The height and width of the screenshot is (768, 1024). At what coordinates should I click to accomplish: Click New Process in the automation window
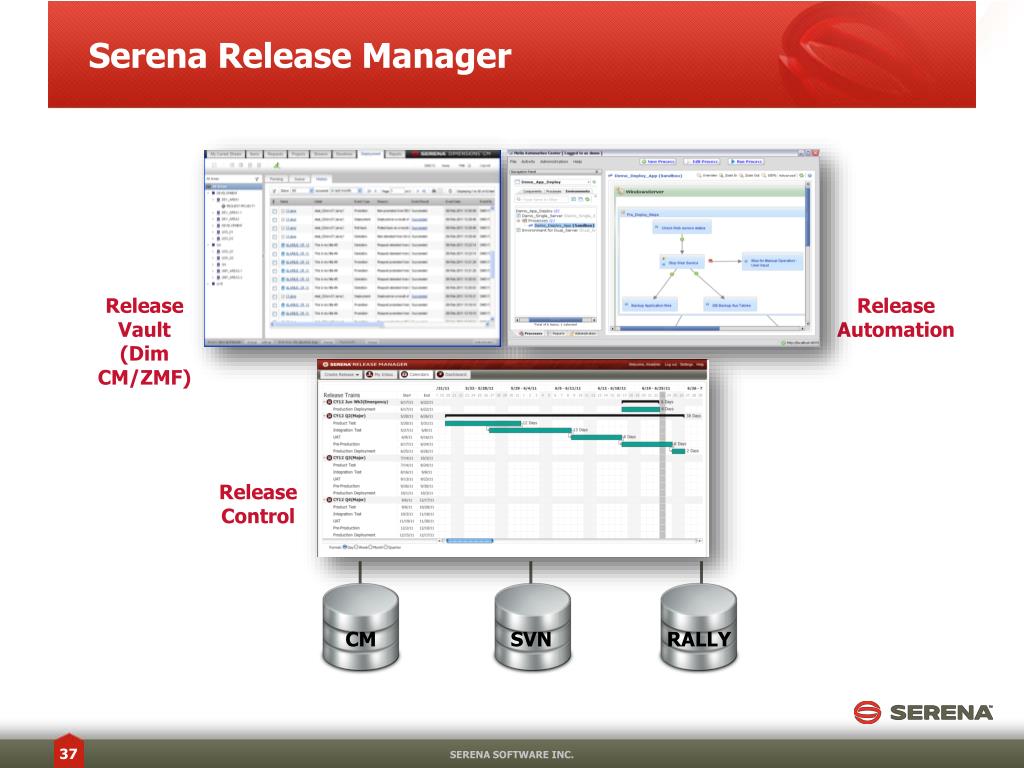[x=658, y=161]
